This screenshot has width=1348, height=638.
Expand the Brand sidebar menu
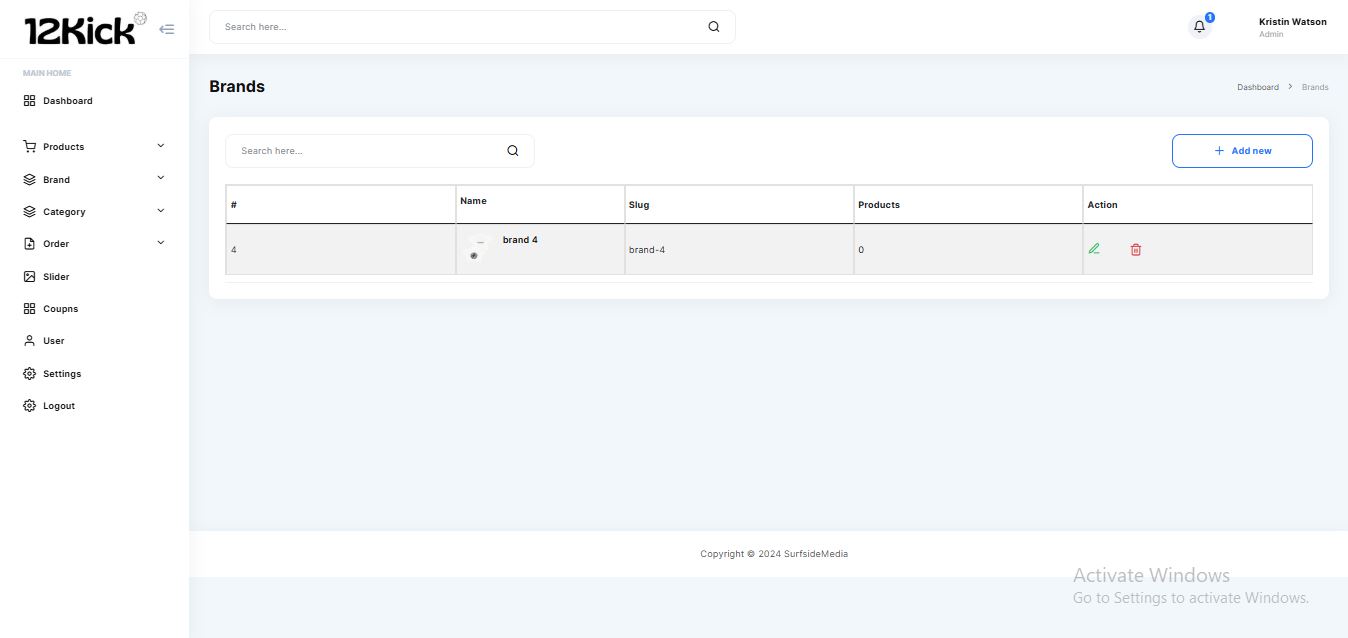57,180
